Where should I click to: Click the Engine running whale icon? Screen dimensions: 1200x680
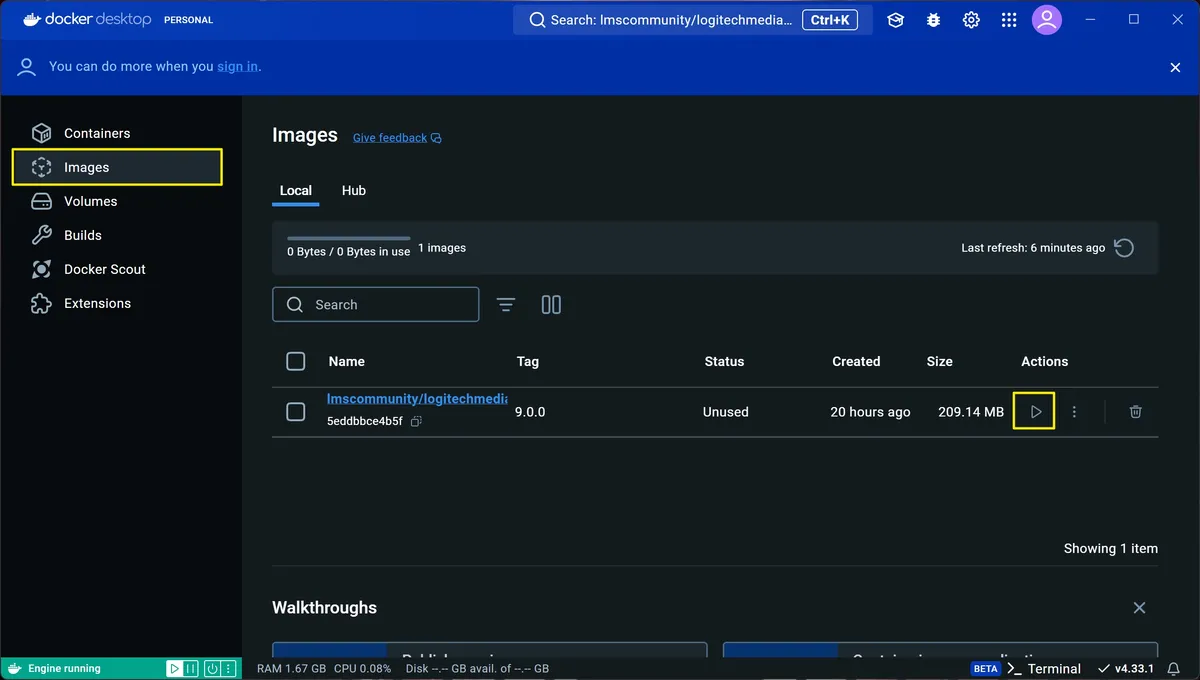coord(14,669)
